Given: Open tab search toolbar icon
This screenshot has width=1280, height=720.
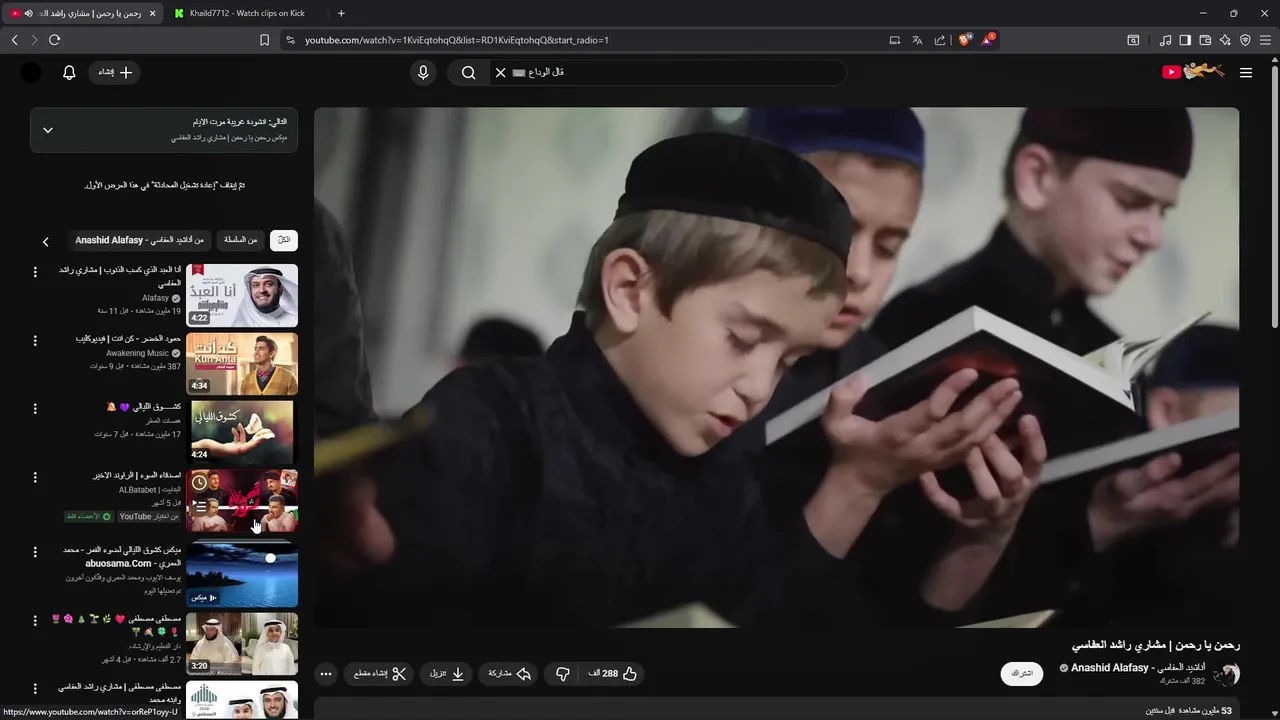Looking at the screenshot, I should 1133,40.
